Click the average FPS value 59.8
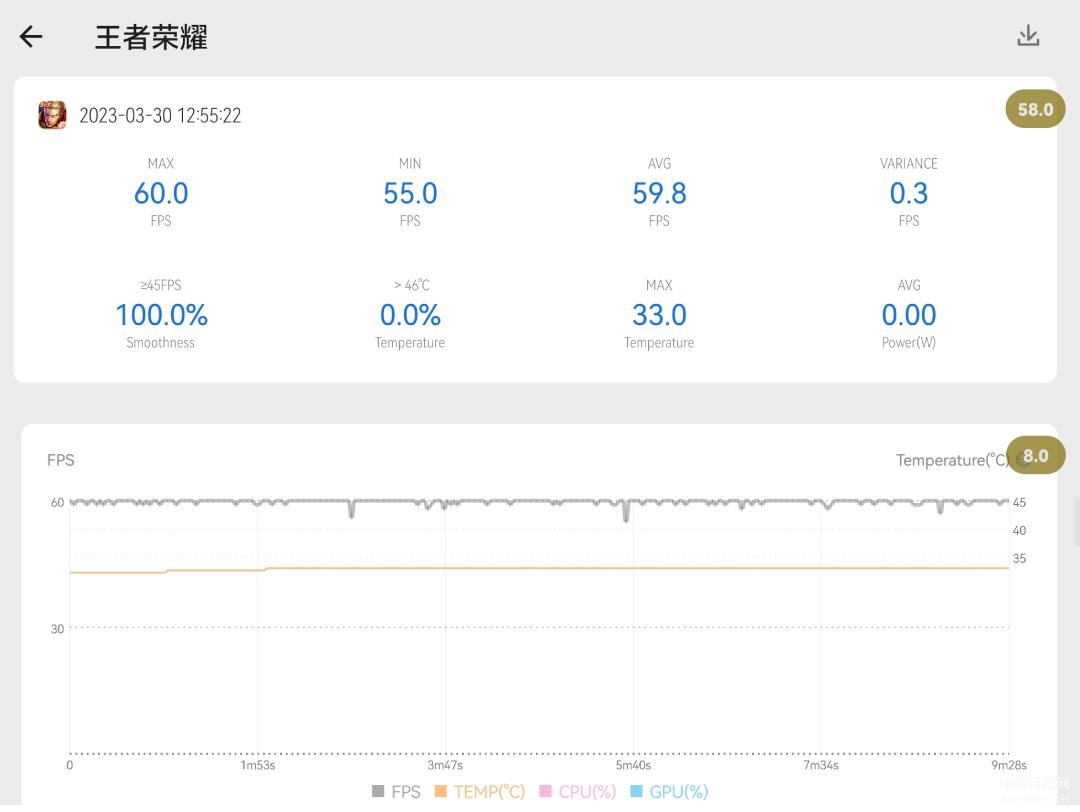The width and height of the screenshot is (1080, 812). pyautogui.click(x=660, y=194)
